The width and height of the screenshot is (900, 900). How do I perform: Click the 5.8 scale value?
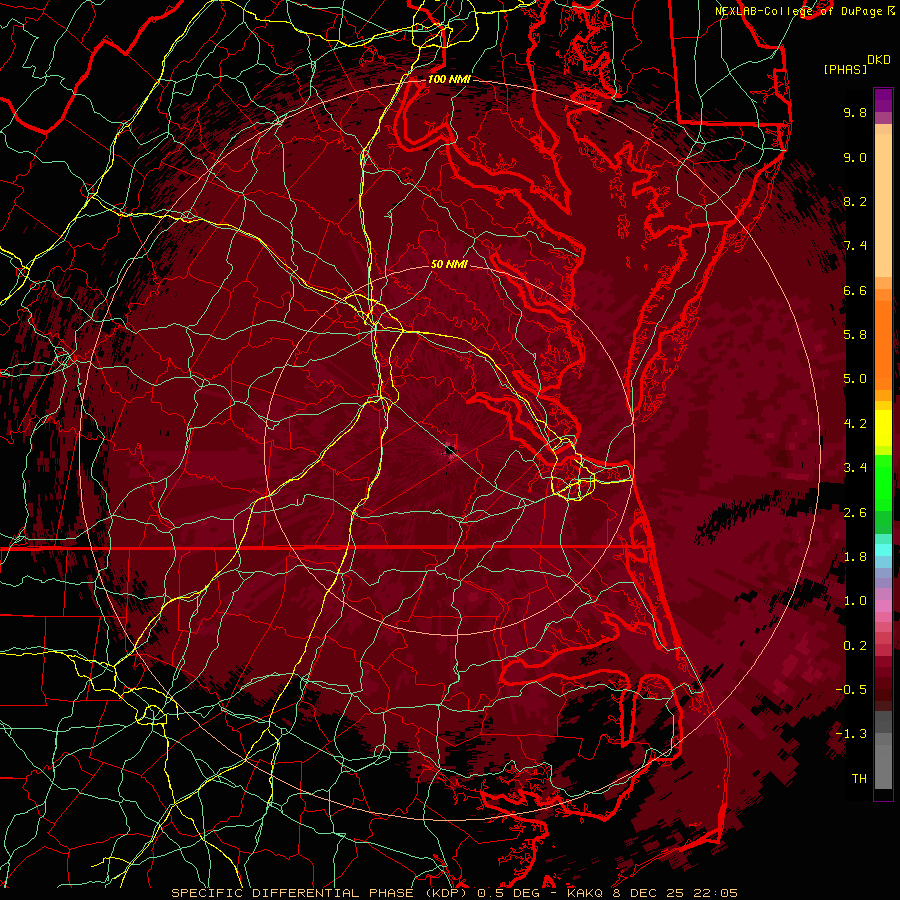pyautogui.click(x=855, y=335)
